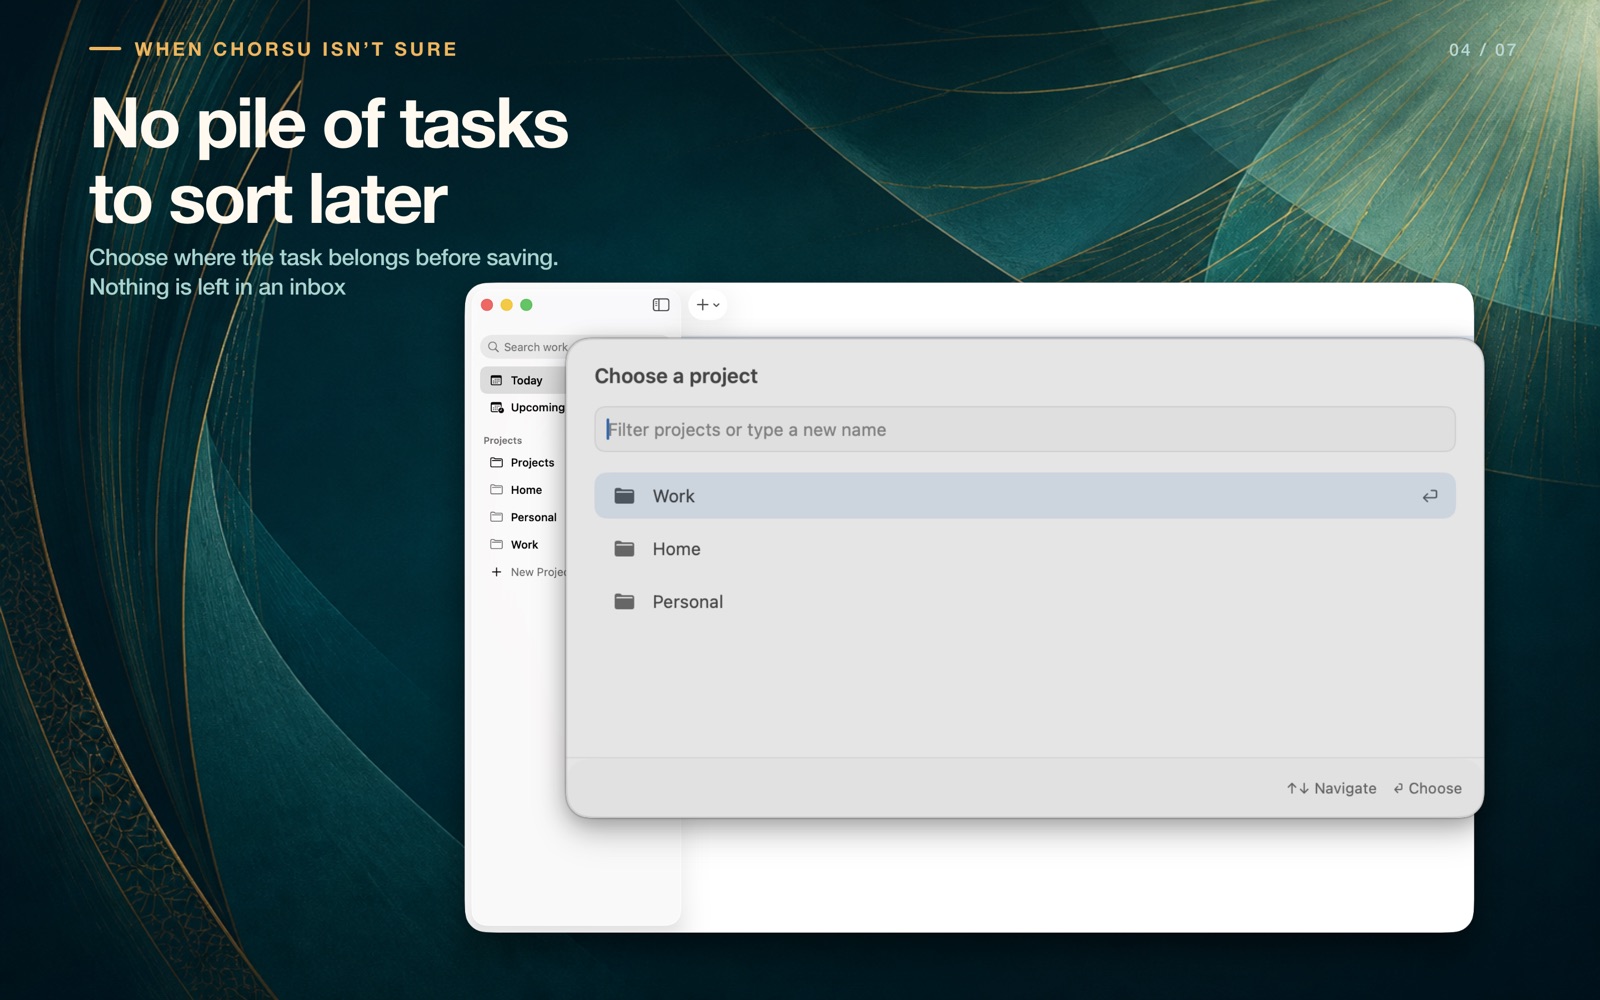The height and width of the screenshot is (1000, 1600).
Task: Click the Home folder icon in picker
Action: tap(624, 549)
